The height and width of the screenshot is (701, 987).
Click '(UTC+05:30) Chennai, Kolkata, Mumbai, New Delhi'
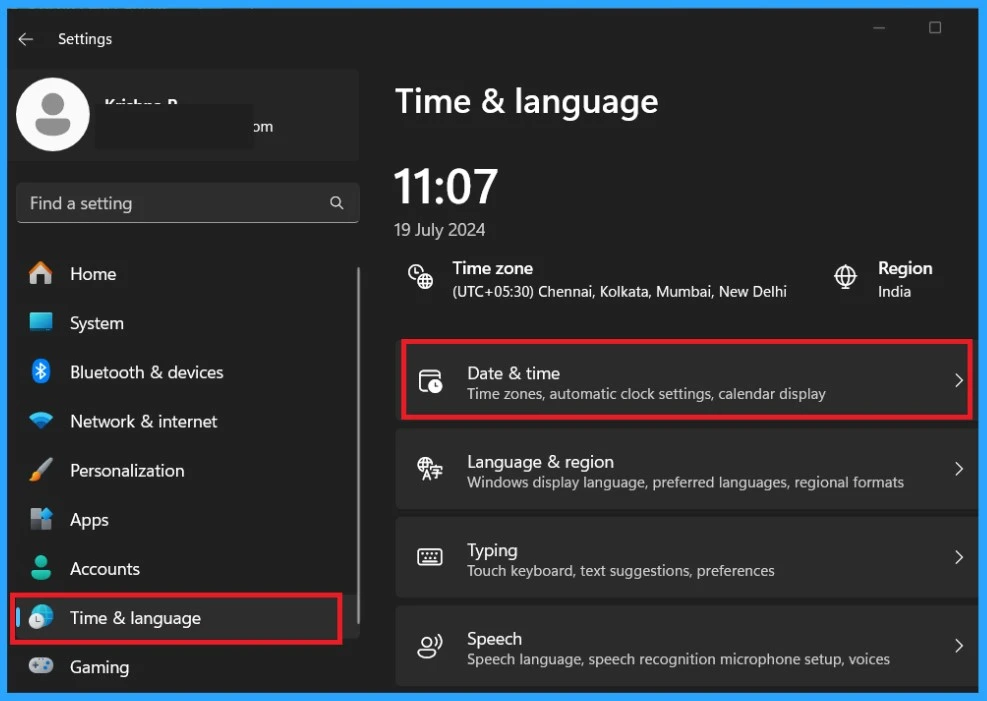pos(619,291)
